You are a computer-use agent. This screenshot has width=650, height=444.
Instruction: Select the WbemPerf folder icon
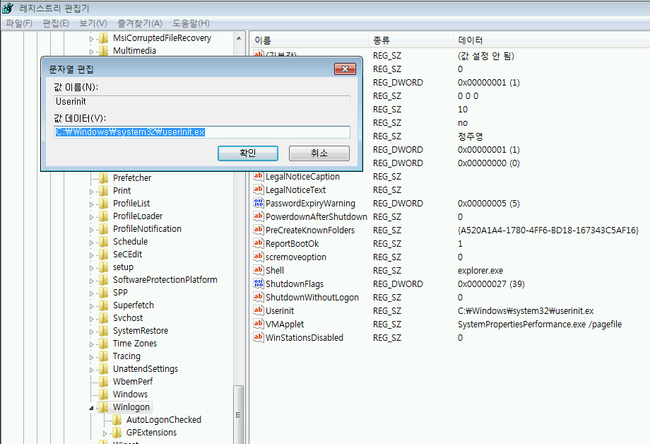coord(104,381)
